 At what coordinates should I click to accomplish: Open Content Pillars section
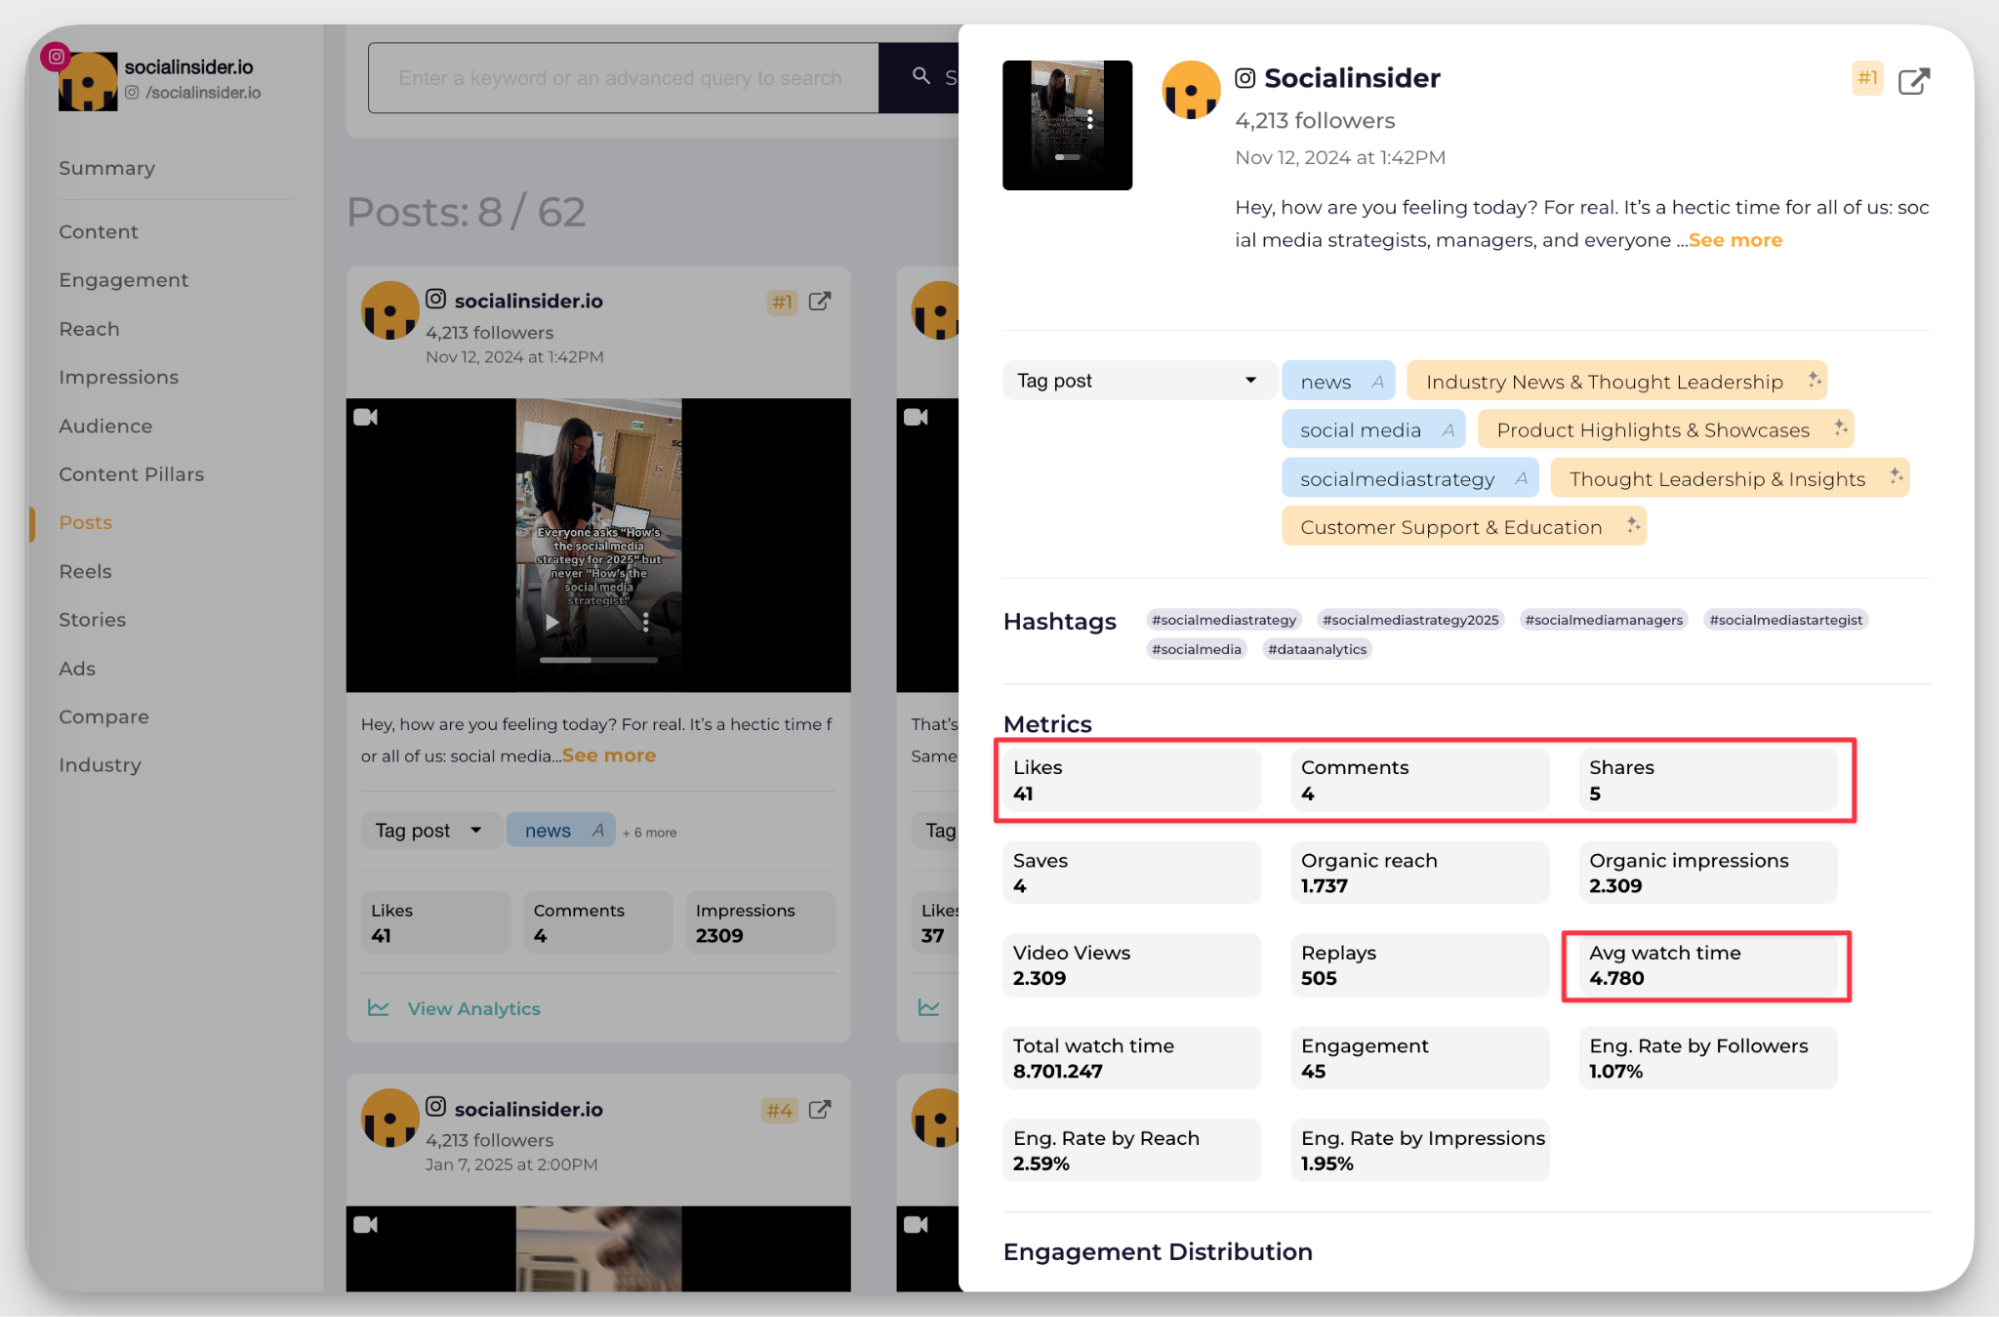point(131,474)
